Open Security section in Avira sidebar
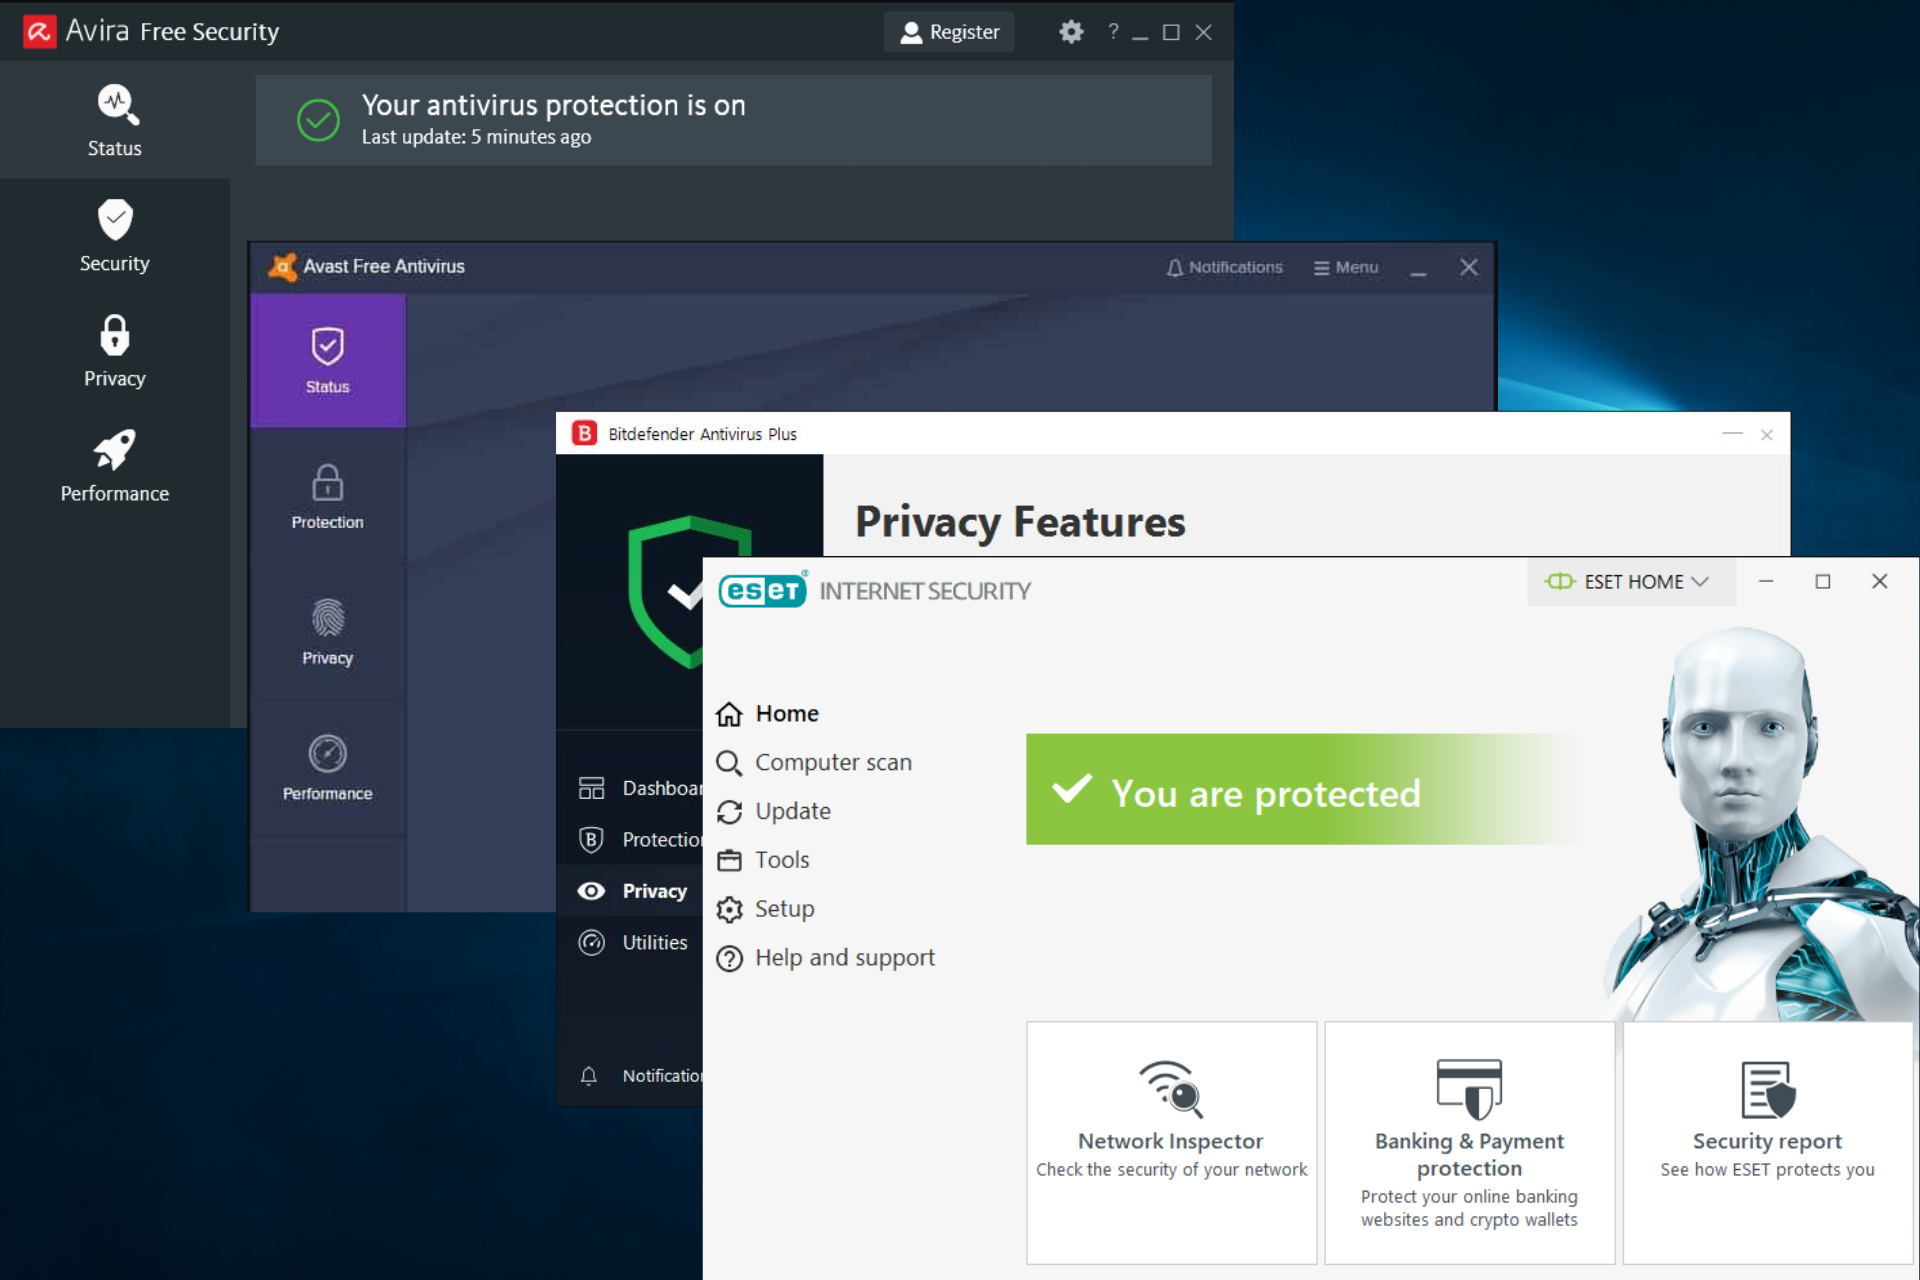This screenshot has height=1280, width=1920. (x=115, y=236)
